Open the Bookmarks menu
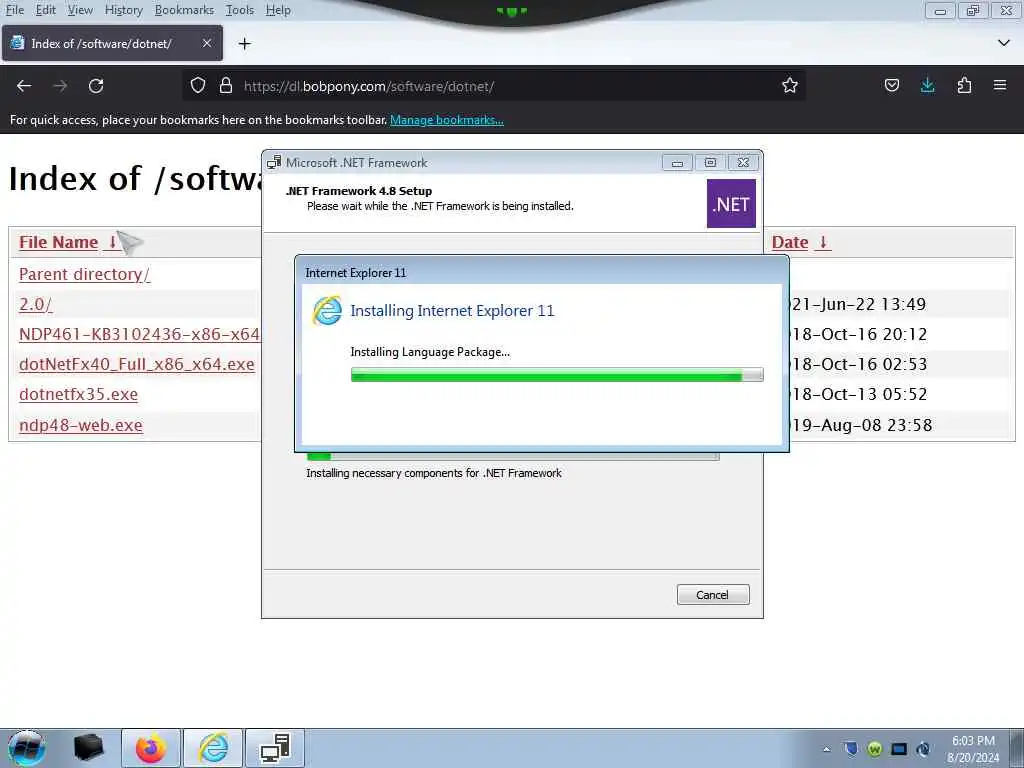The width and height of the screenshot is (1024, 768). [x=184, y=10]
